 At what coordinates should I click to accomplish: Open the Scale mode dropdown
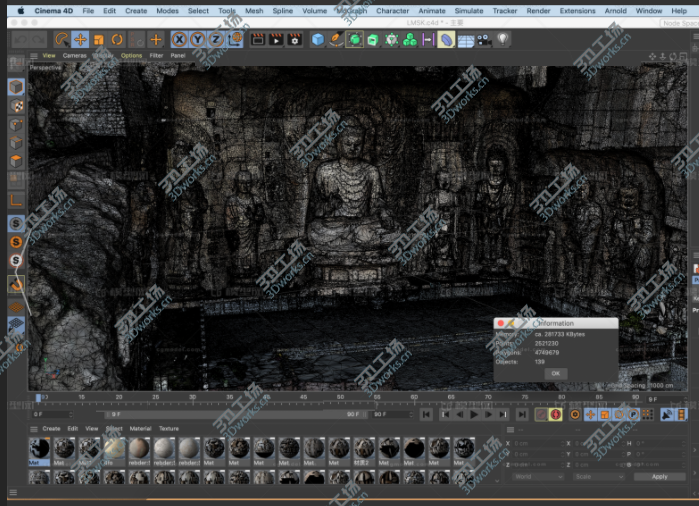click(x=598, y=477)
